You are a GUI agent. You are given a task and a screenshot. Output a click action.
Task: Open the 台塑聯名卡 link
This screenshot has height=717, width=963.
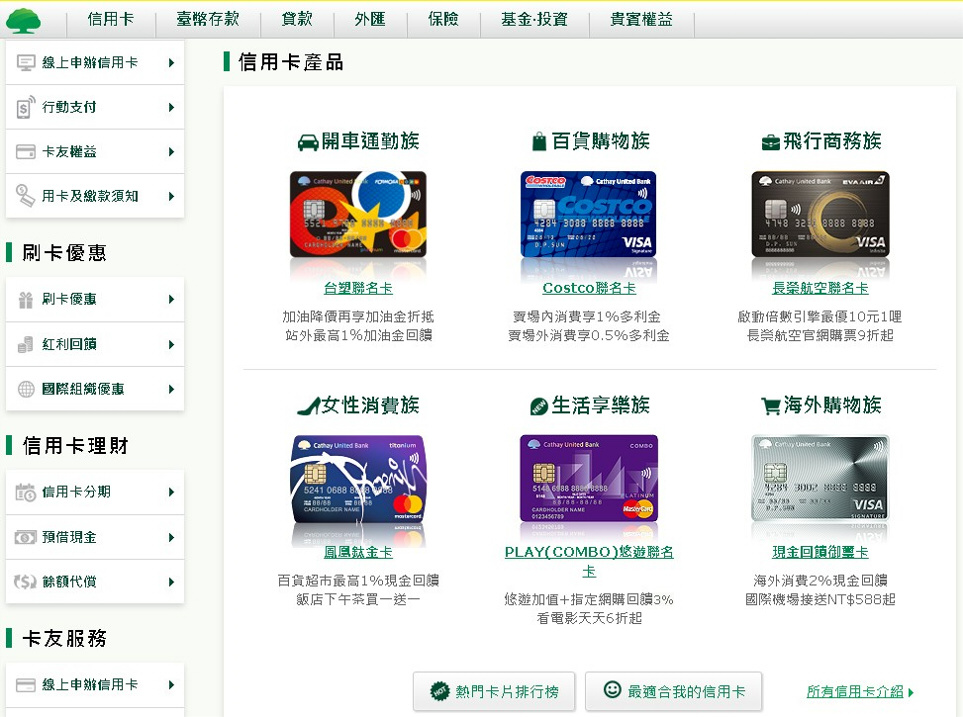point(358,288)
